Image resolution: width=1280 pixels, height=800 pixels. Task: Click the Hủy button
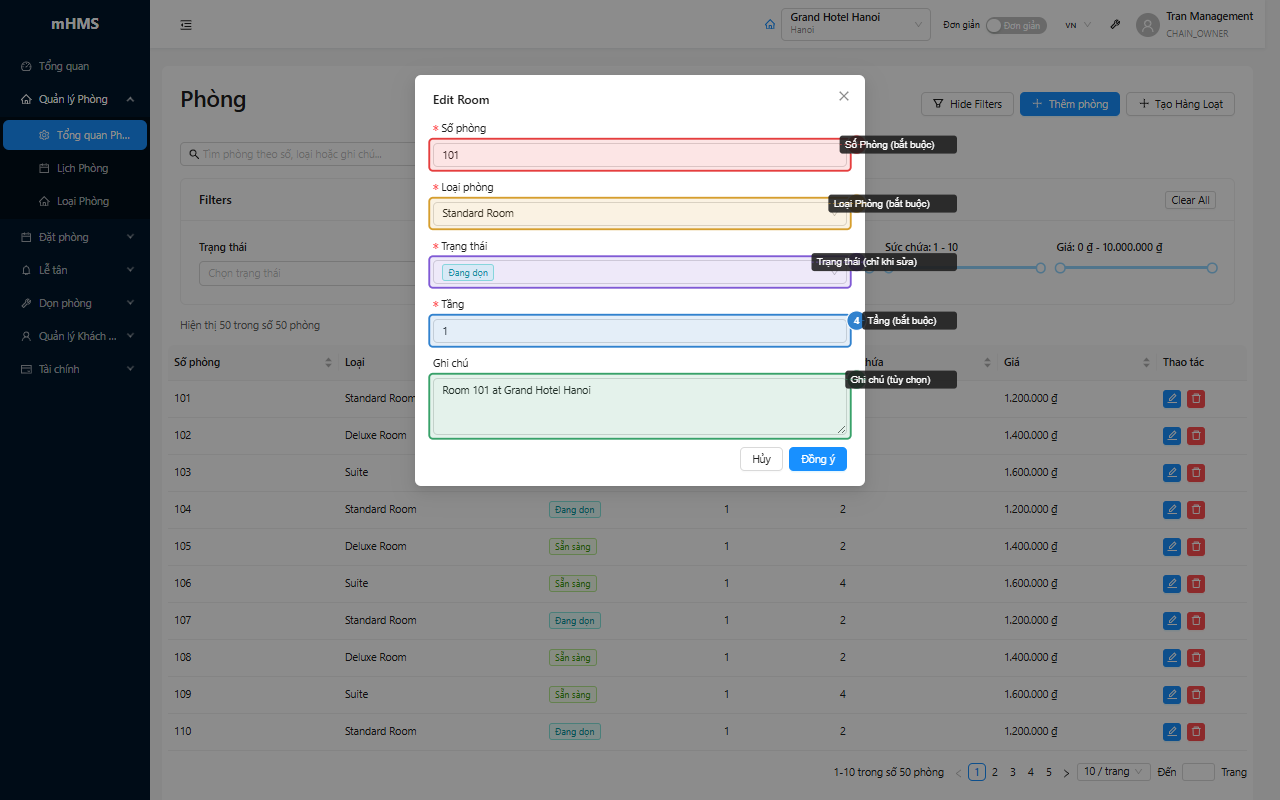pos(761,459)
